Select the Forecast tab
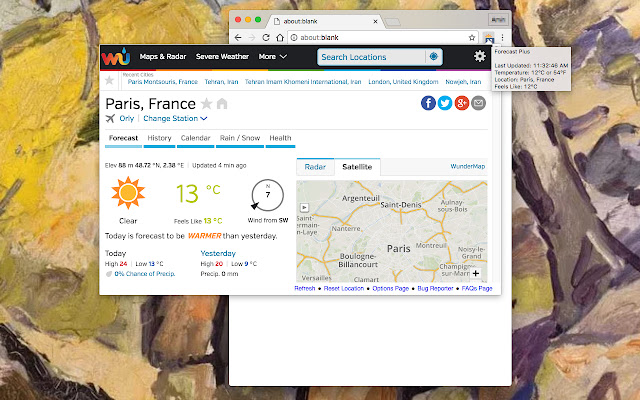Viewport: 640px width, 400px height. pyautogui.click(x=123, y=139)
